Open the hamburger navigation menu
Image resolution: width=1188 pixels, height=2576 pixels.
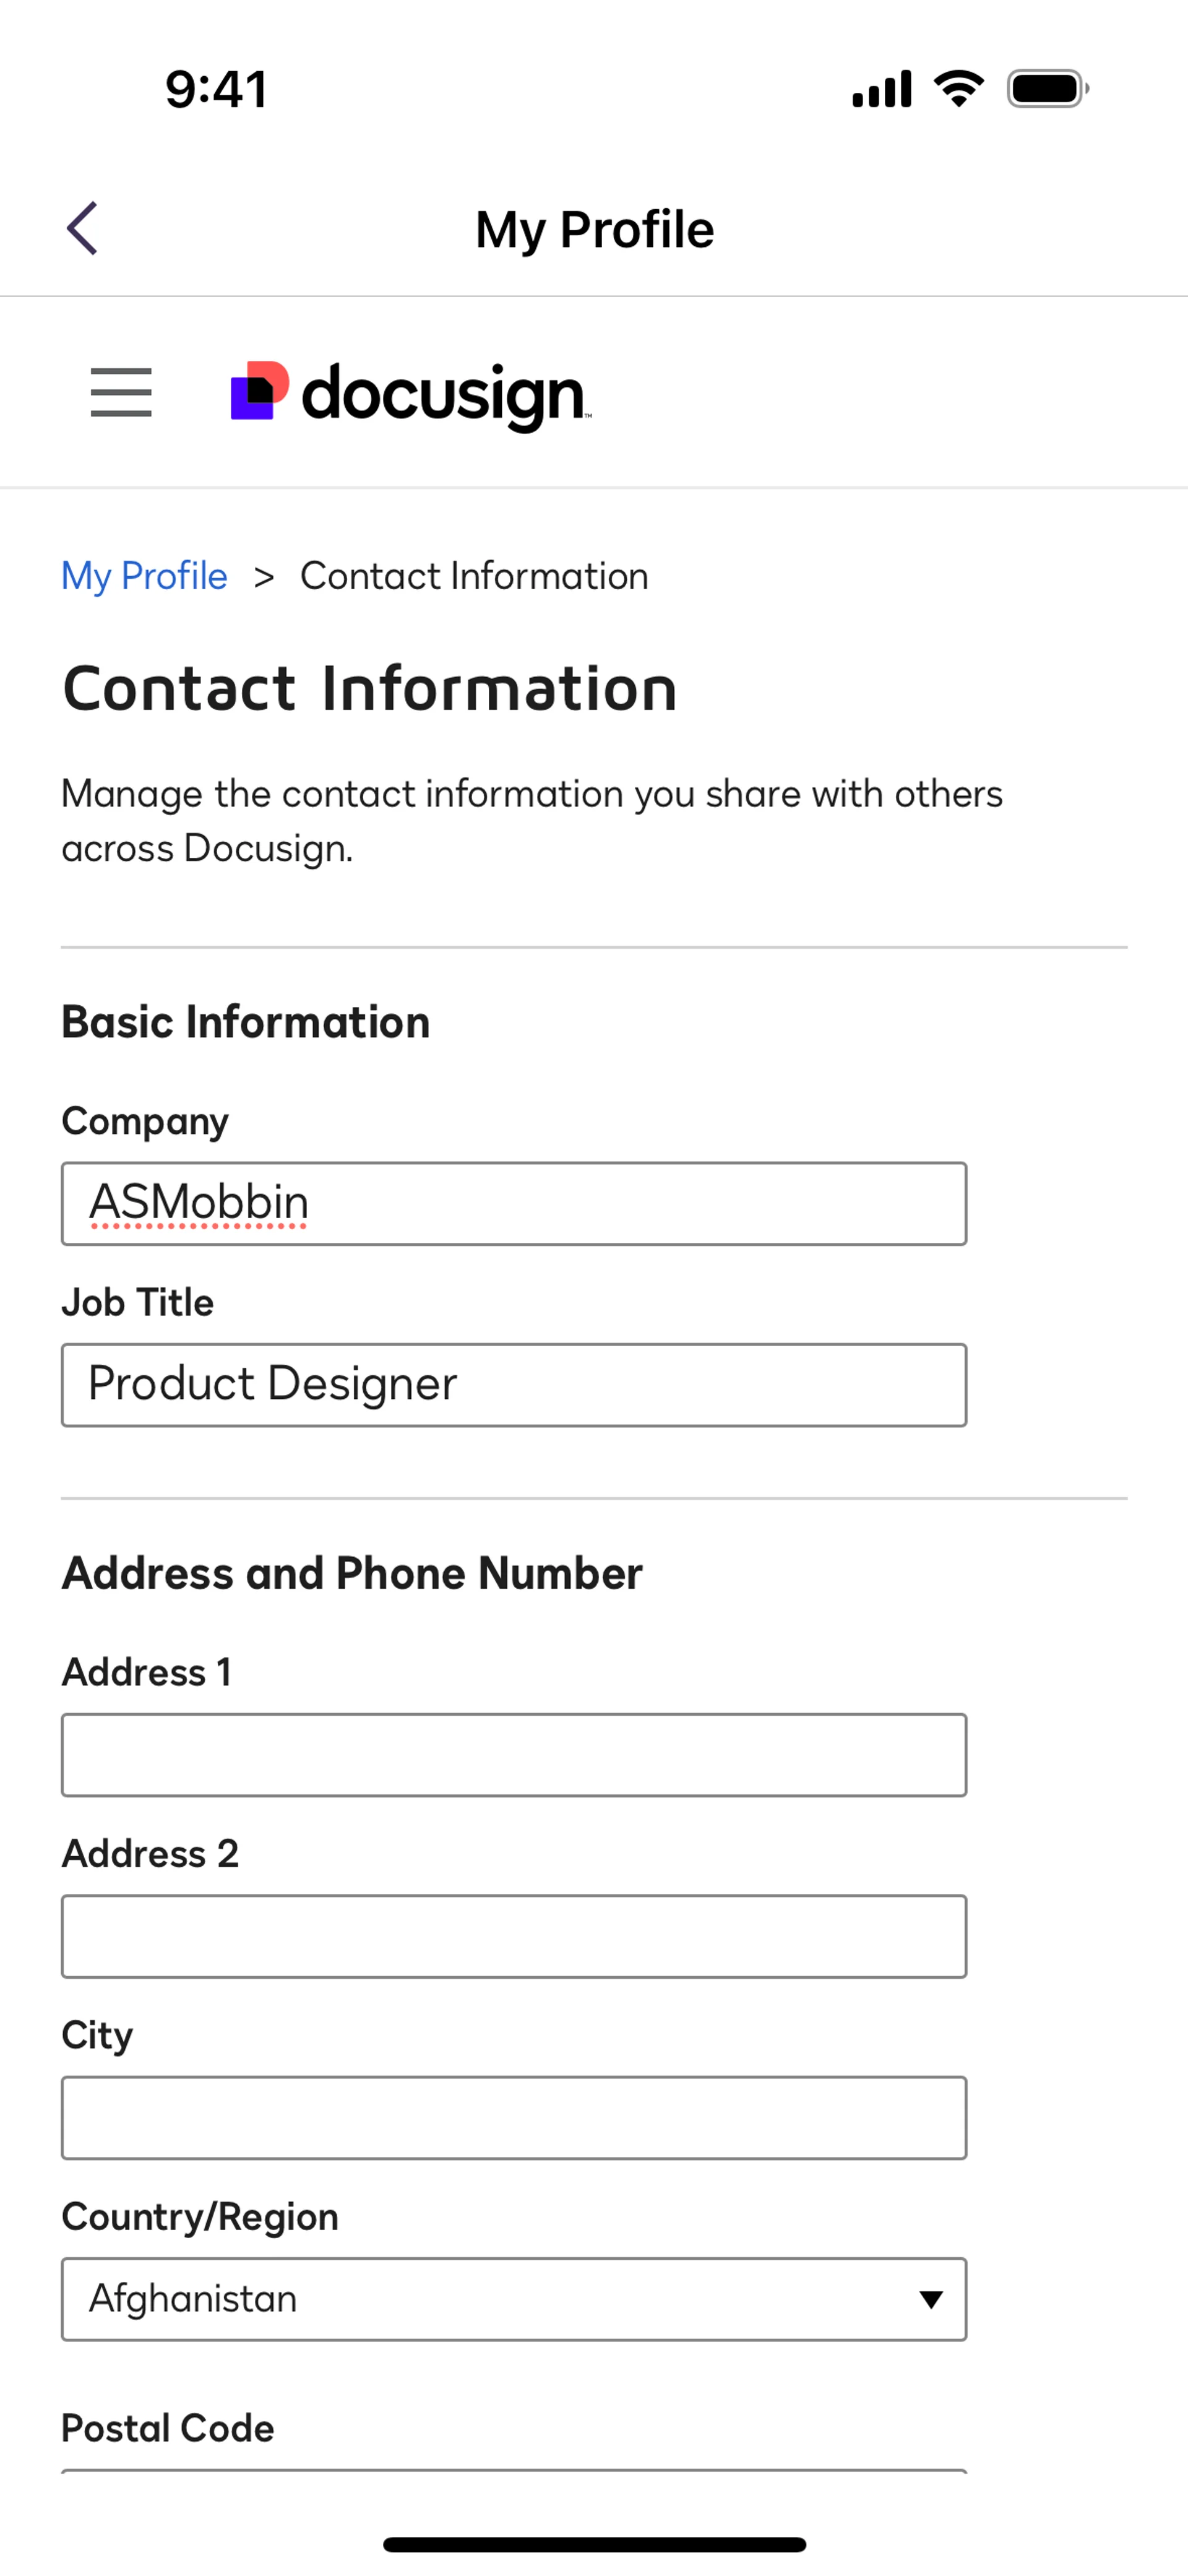coord(121,392)
